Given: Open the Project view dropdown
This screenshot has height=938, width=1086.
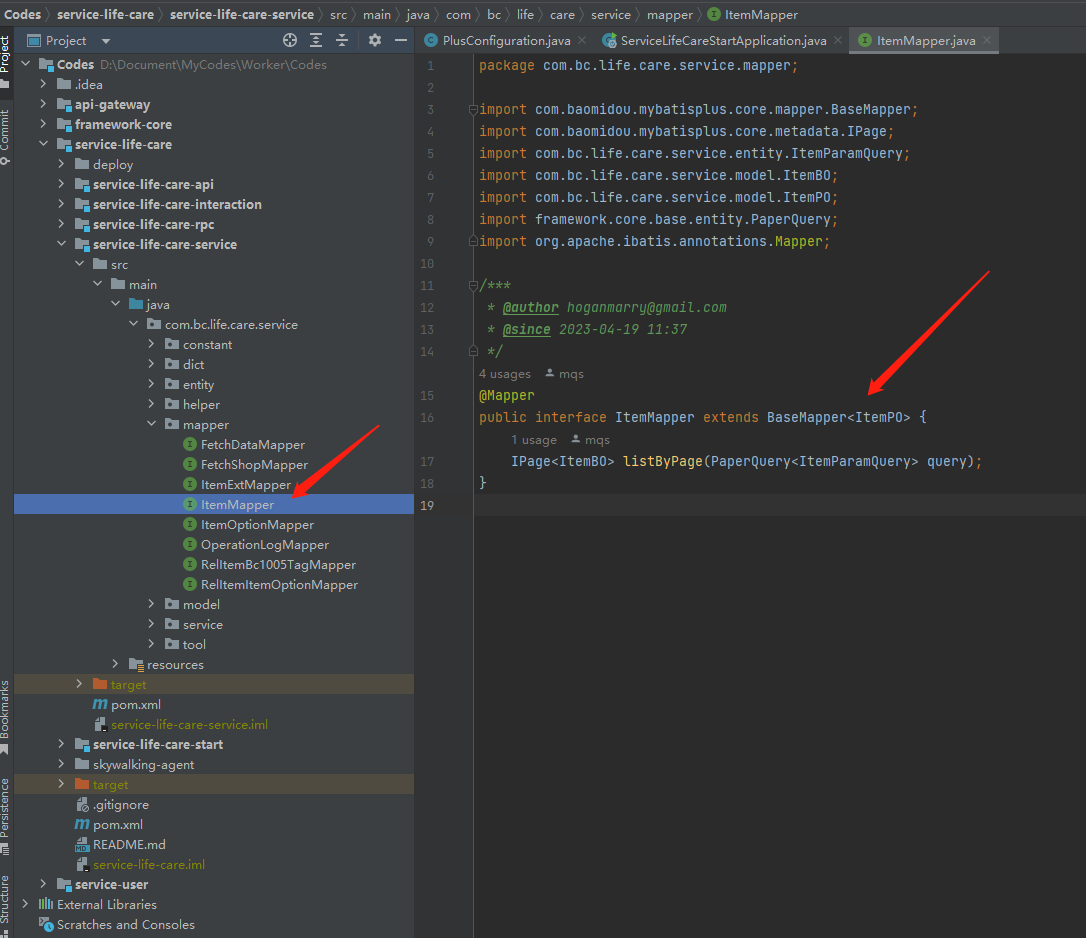Looking at the screenshot, I should [x=106, y=42].
